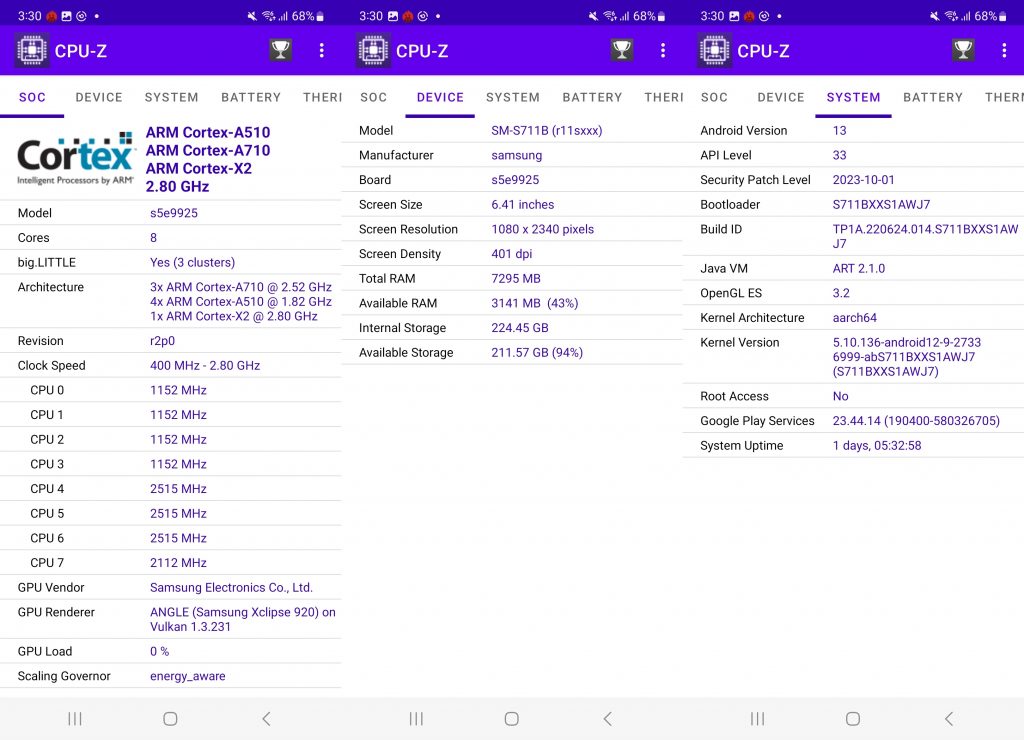Click the Cortex logo image on the SOC page
Screen dimensions: 1024x740
76,159
